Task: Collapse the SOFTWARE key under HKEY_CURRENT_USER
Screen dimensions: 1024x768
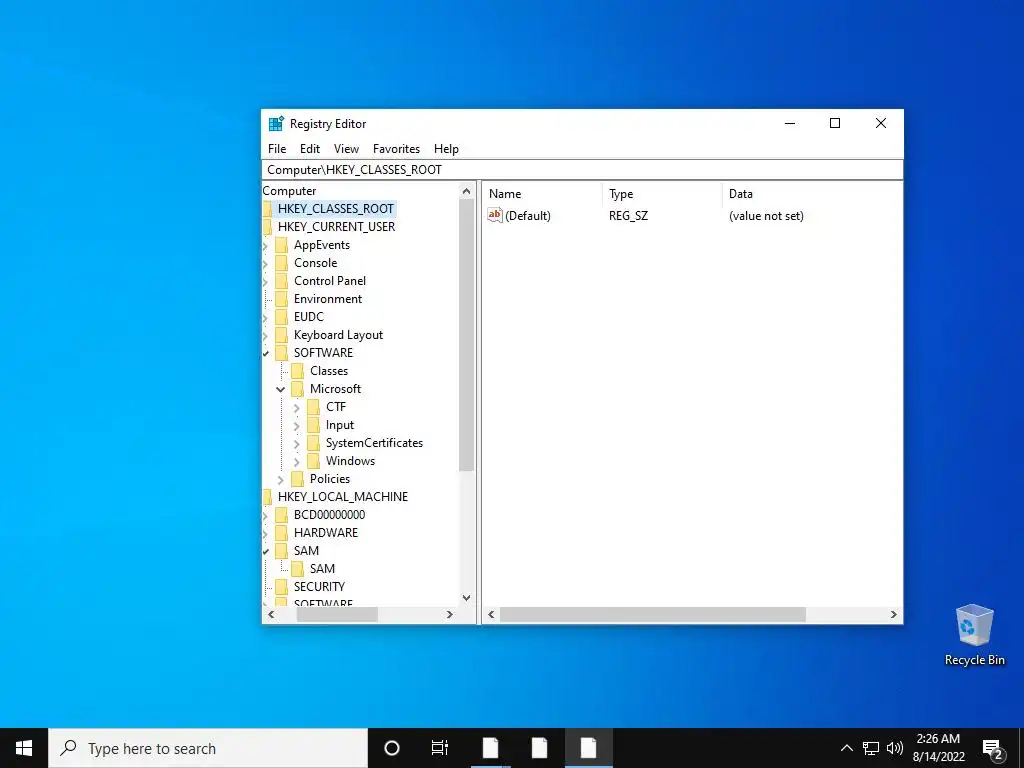Action: point(266,353)
